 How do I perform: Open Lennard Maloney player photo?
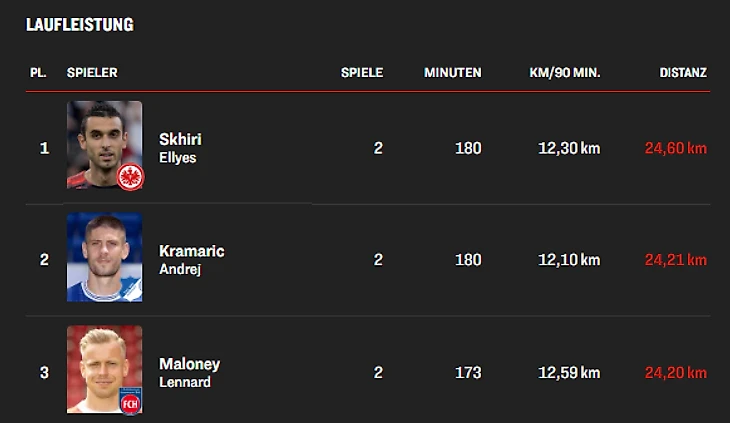coord(104,369)
